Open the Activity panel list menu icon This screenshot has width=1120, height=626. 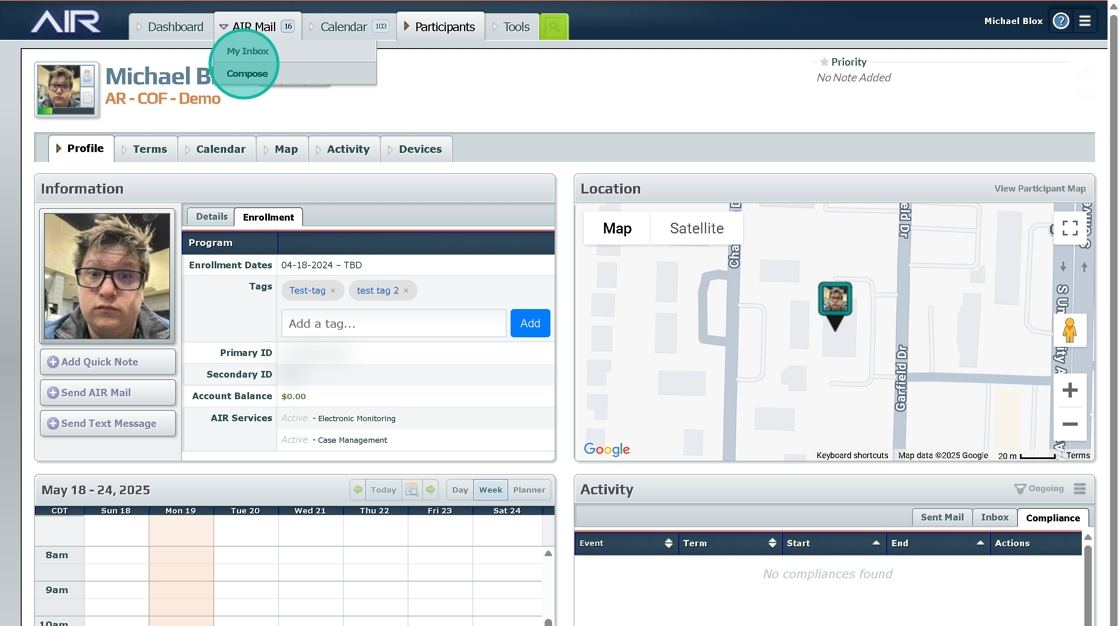[x=1079, y=489]
